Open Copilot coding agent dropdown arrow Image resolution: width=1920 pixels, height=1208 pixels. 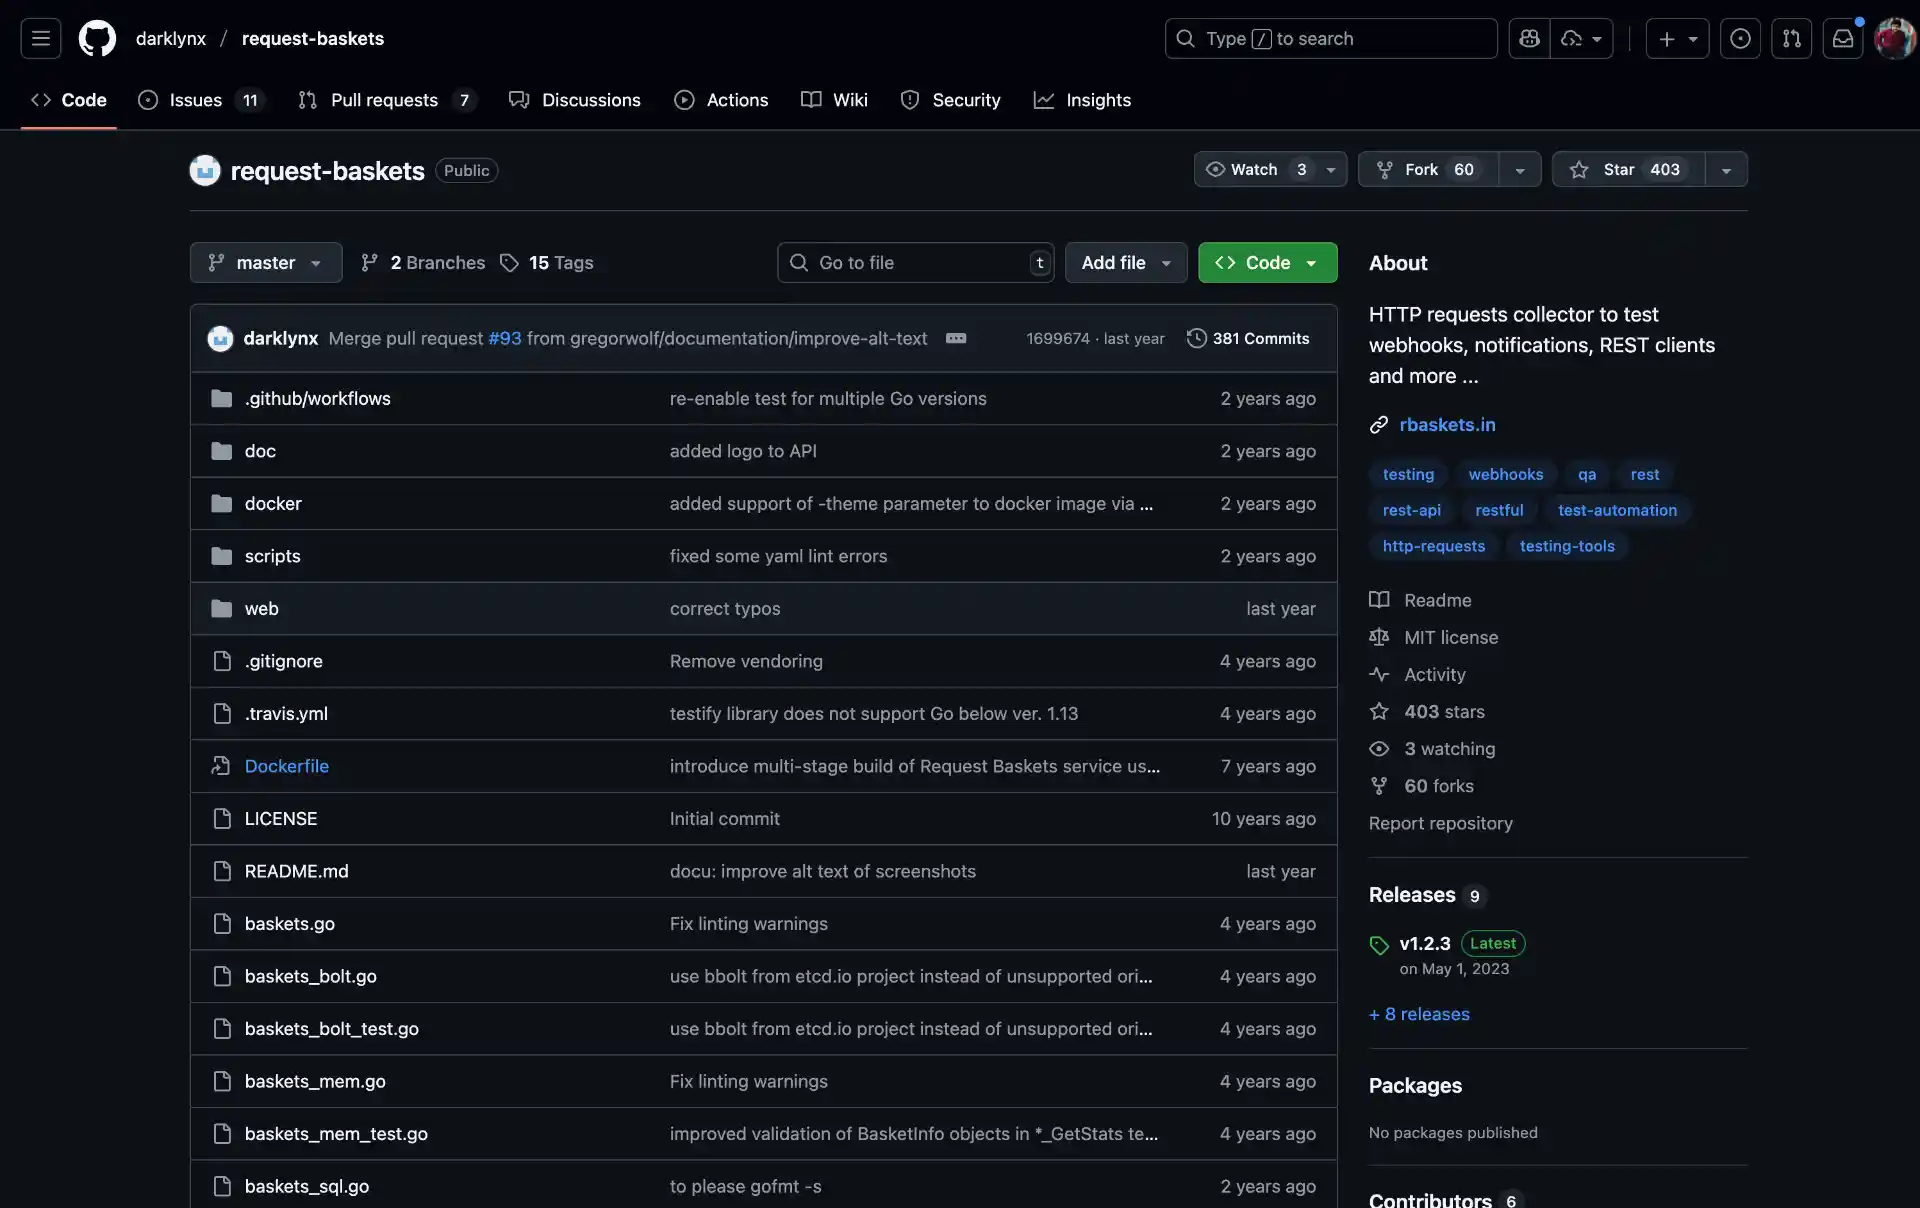coord(1596,38)
